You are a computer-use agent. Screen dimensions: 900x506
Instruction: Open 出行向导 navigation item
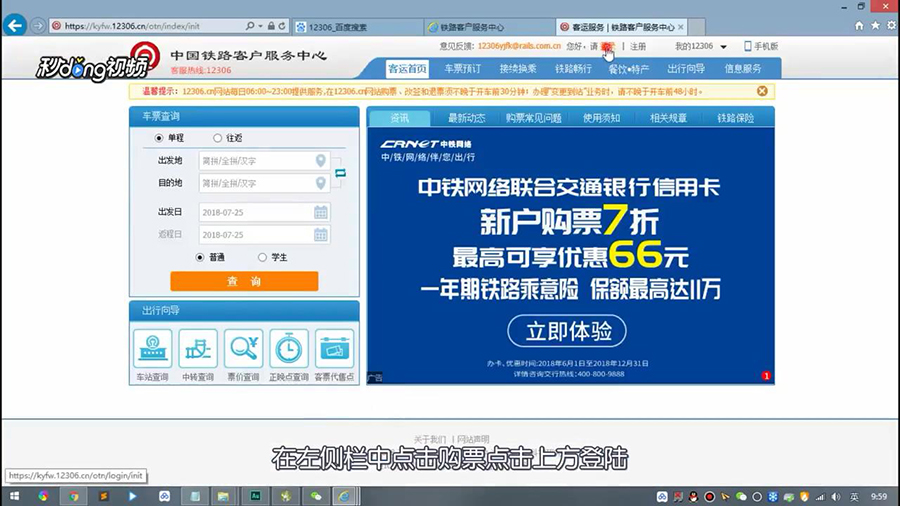[686, 69]
